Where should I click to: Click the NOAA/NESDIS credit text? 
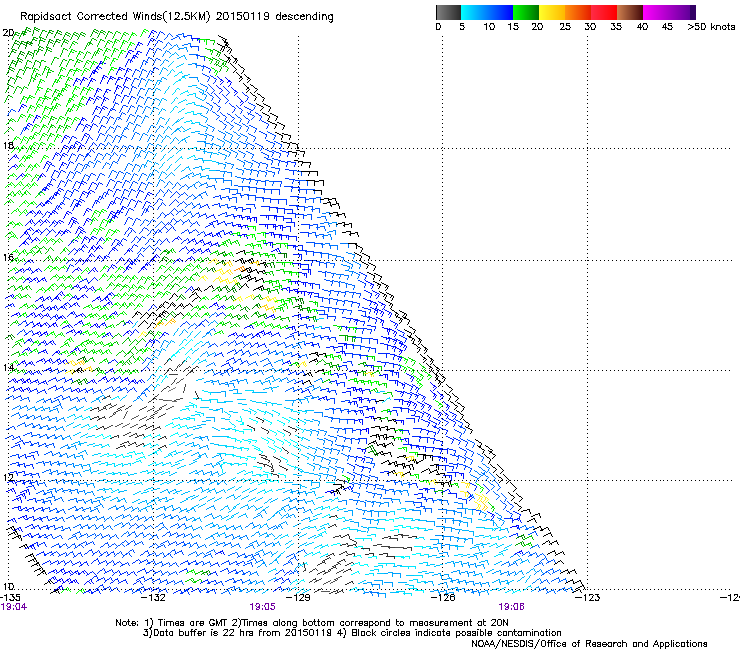coord(589,644)
